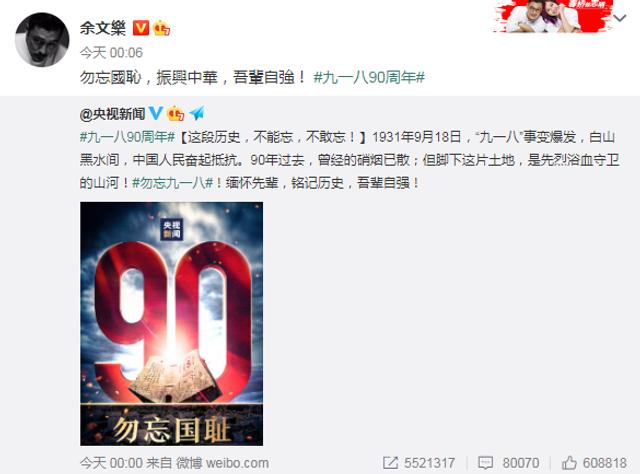Image resolution: width=640 pixels, height=474 pixels.
Task: Click the repost icon with 5521317
Action: coord(419,463)
